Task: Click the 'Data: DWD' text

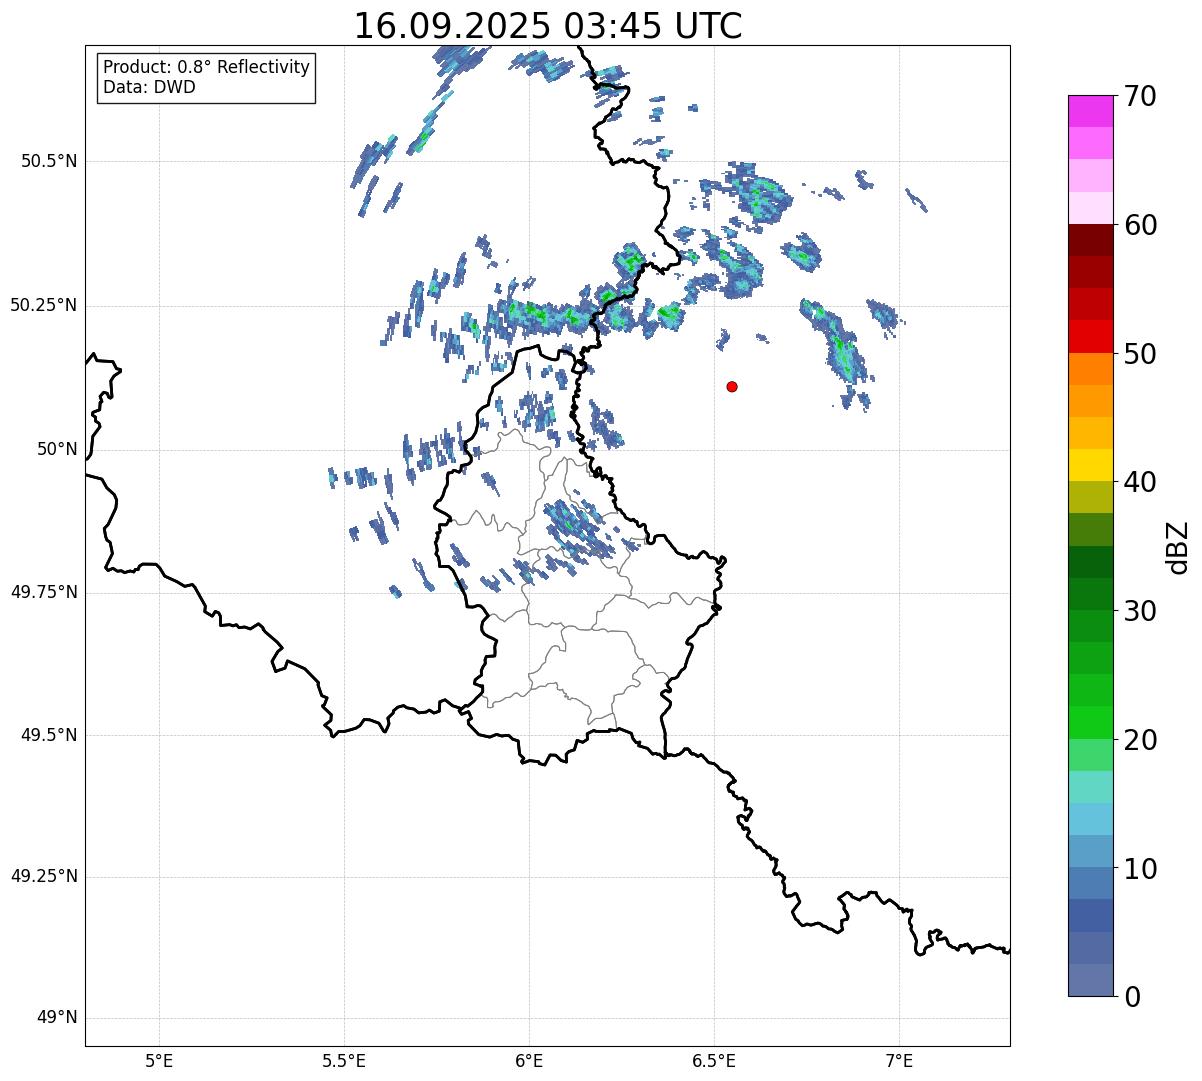Action: pos(149,87)
